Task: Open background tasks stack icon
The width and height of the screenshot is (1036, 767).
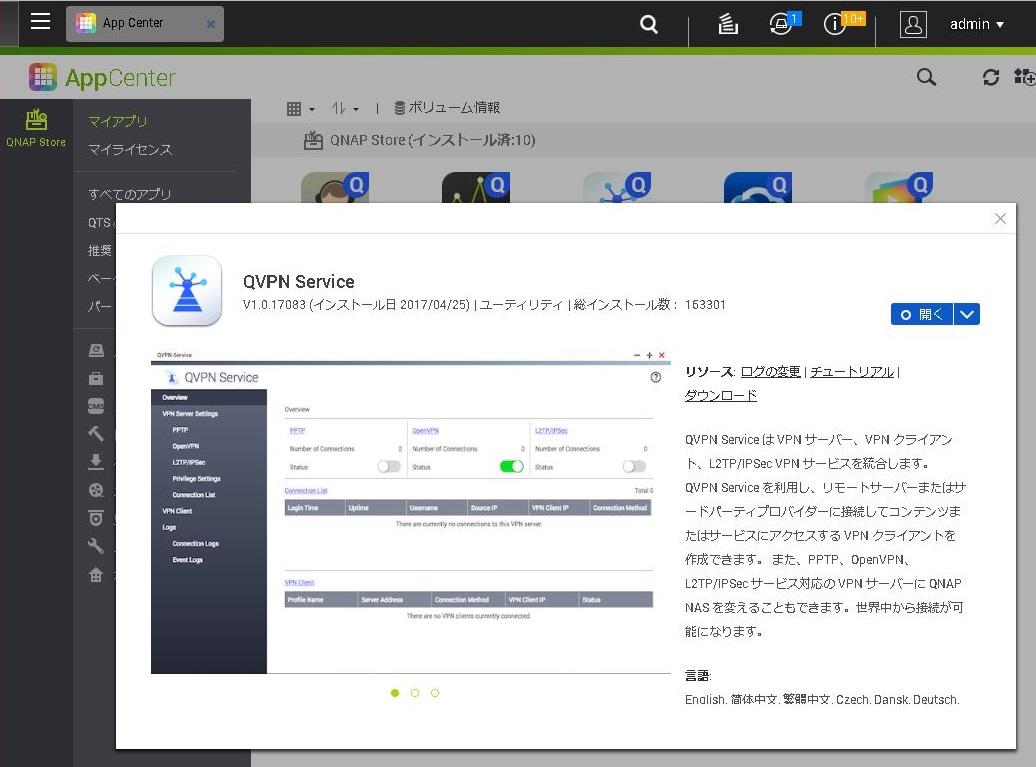Action: [727, 24]
